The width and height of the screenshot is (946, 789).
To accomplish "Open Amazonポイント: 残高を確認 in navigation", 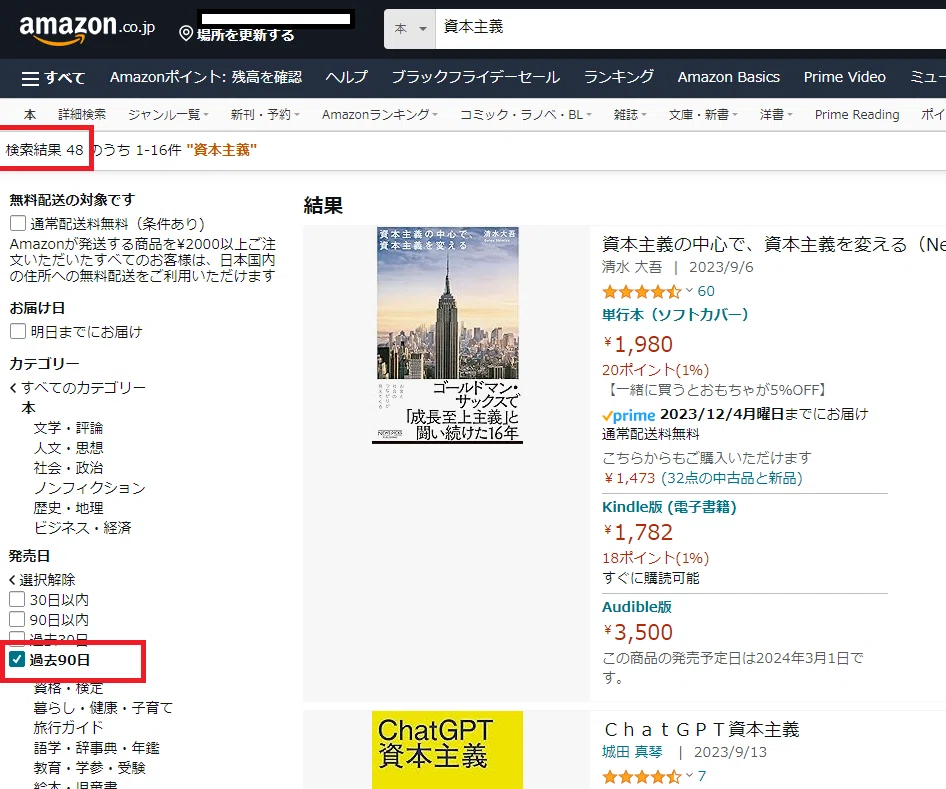I will [x=206, y=77].
